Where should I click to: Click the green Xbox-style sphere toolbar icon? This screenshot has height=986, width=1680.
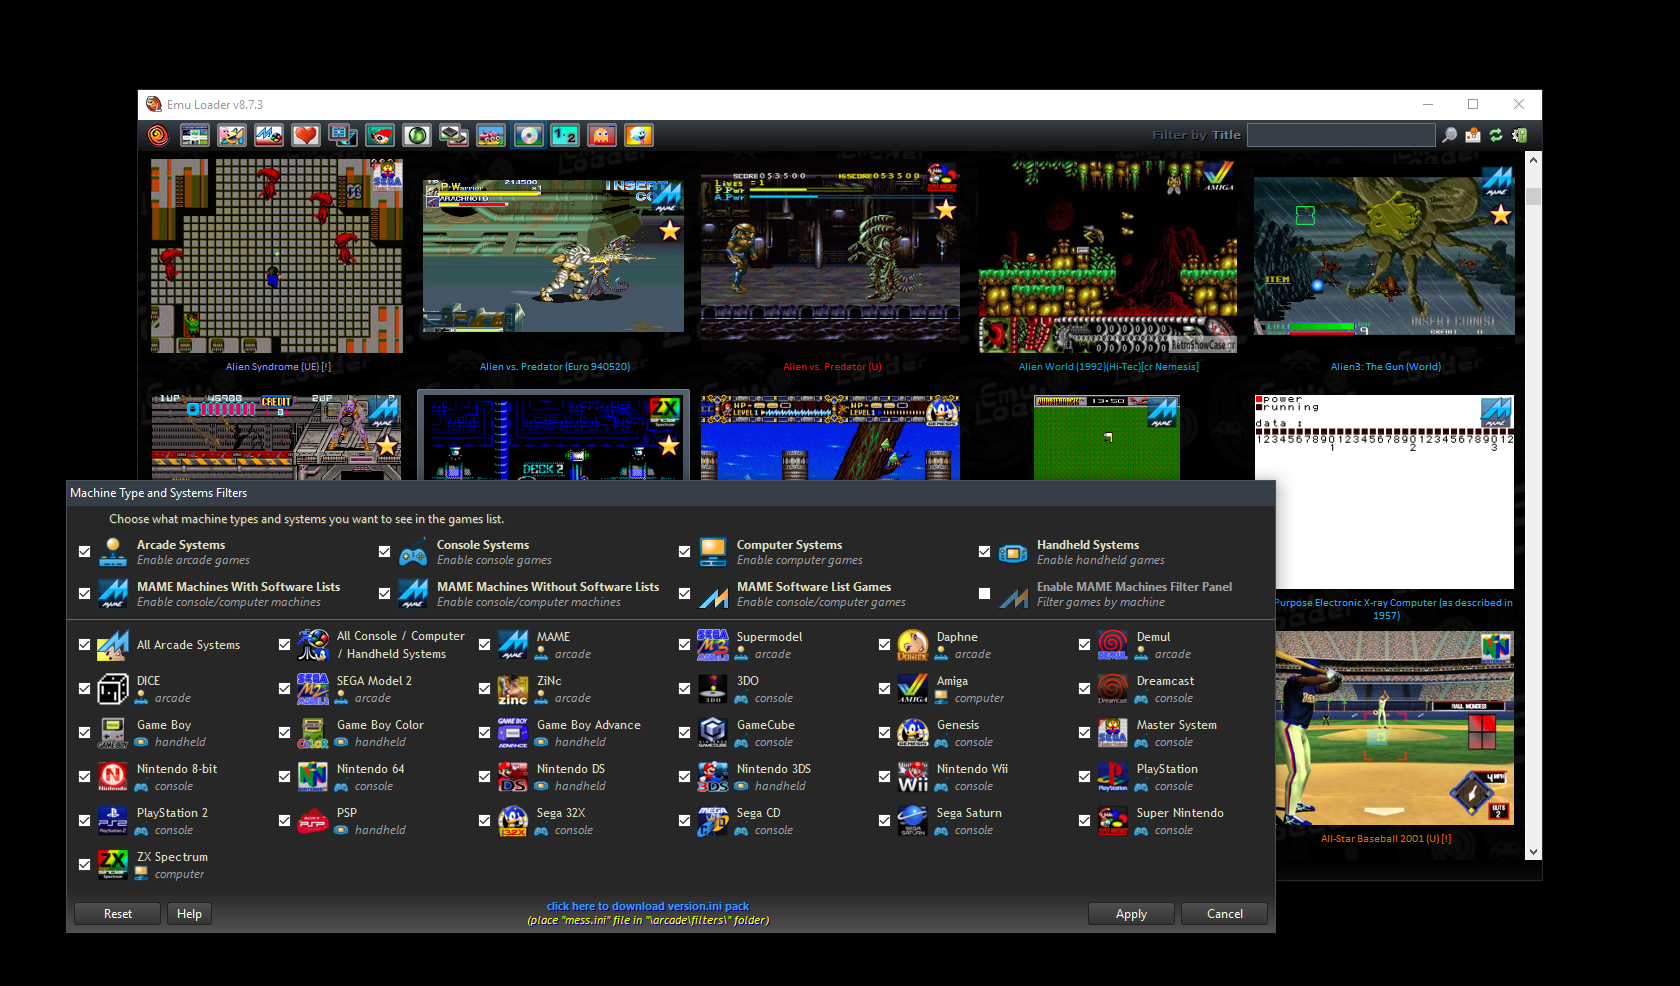coord(417,135)
